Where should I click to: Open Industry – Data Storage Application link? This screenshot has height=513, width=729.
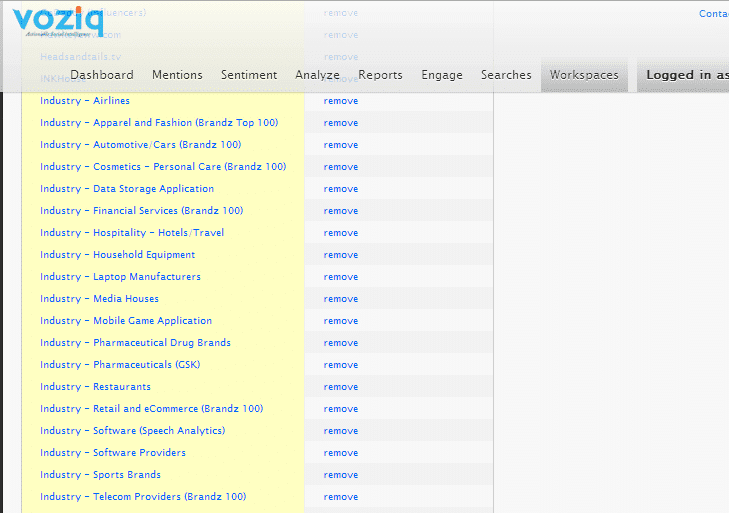pos(127,189)
